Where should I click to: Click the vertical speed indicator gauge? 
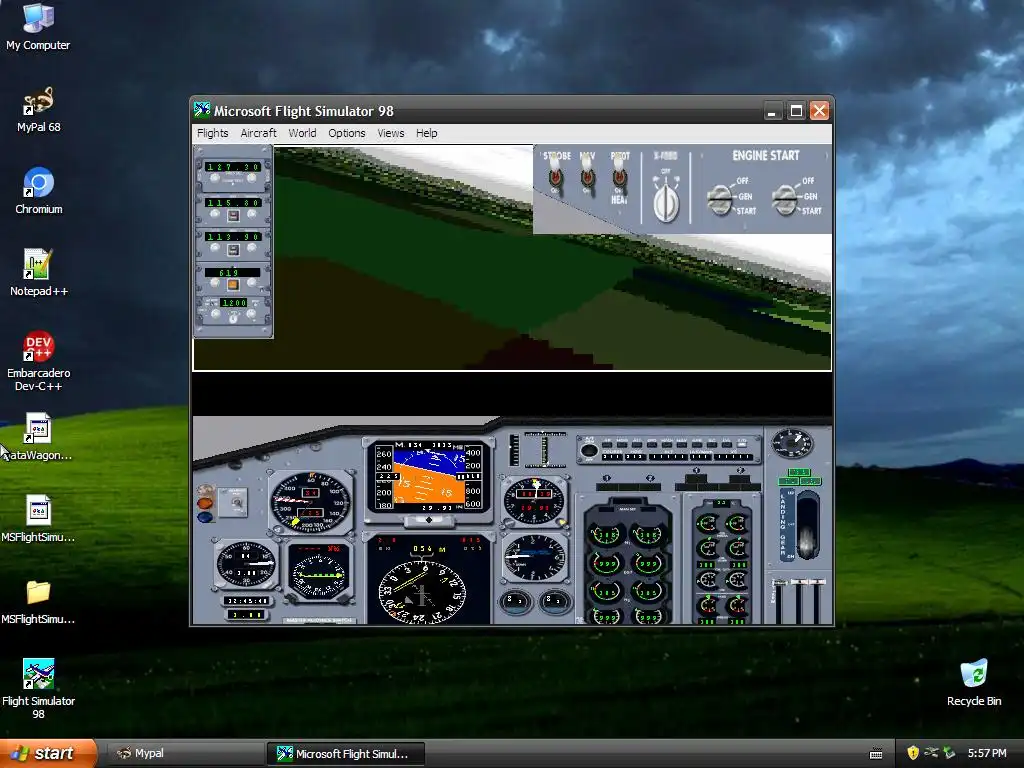tap(534, 558)
